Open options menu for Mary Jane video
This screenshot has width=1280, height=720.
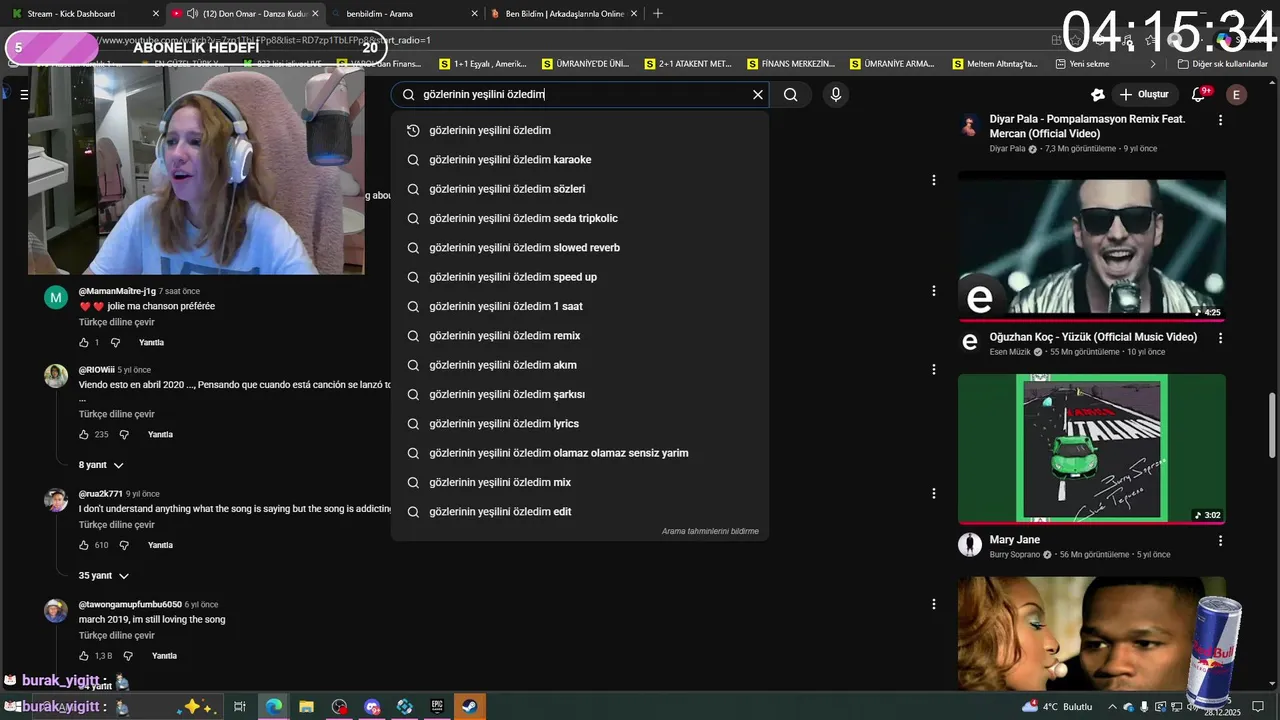pos(1220,541)
